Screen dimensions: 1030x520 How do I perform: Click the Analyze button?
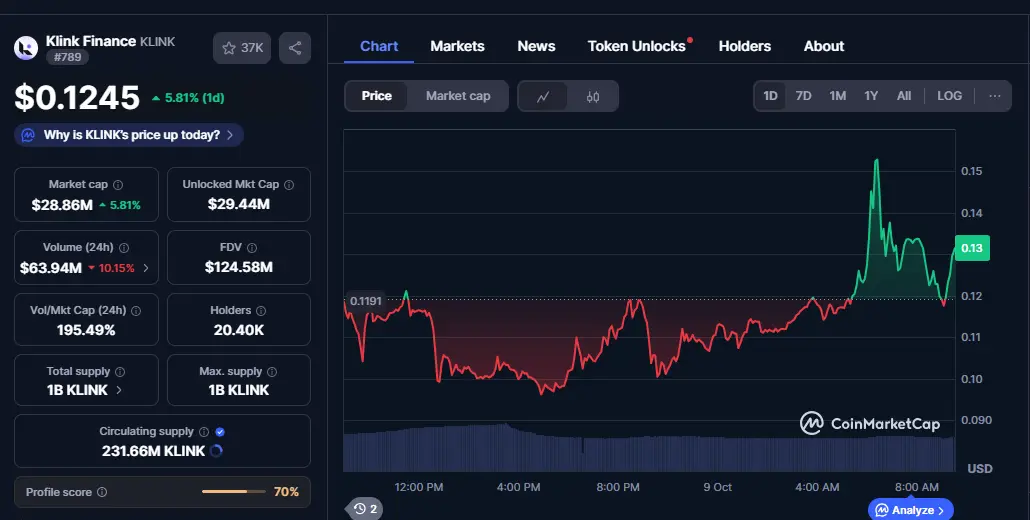coord(911,510)
